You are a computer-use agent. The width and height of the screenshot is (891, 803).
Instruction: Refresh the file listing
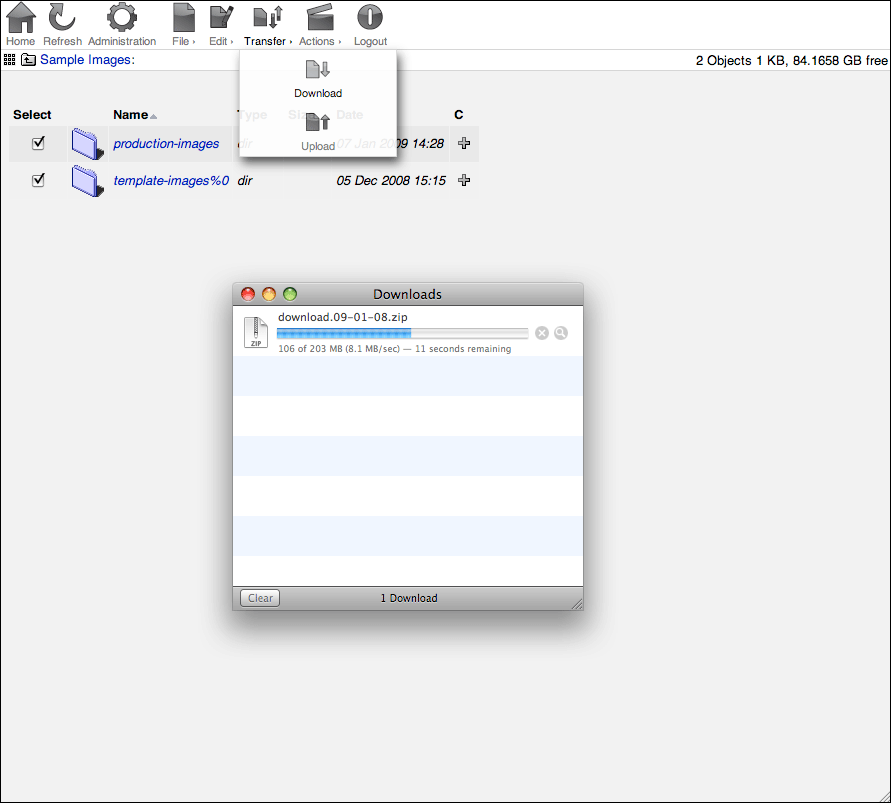[x=62, y=17]
